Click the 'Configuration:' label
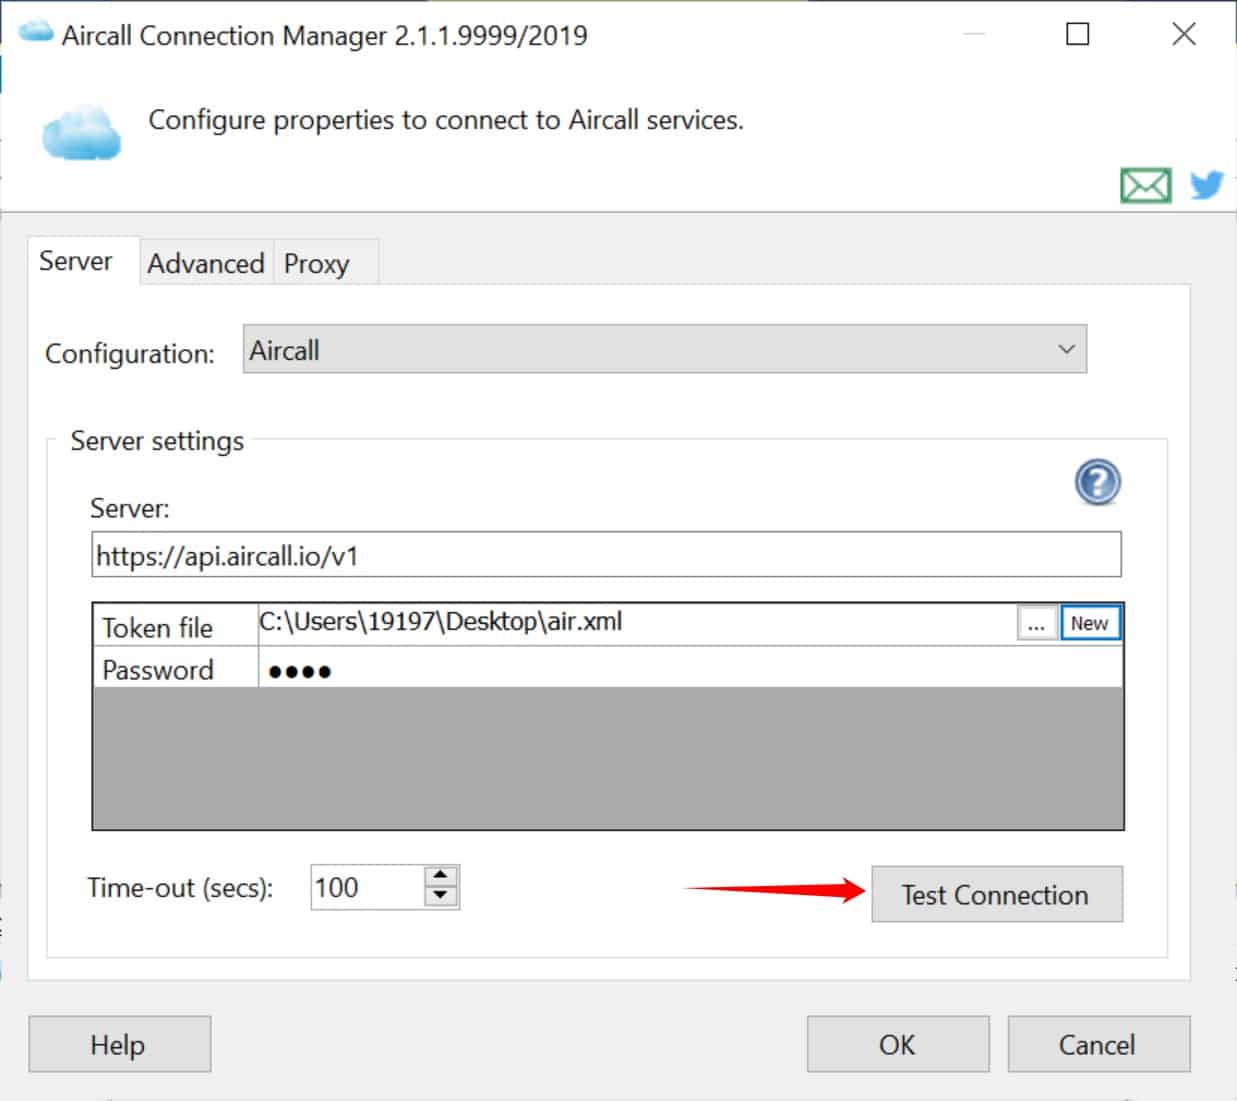 tap(130, 354)
